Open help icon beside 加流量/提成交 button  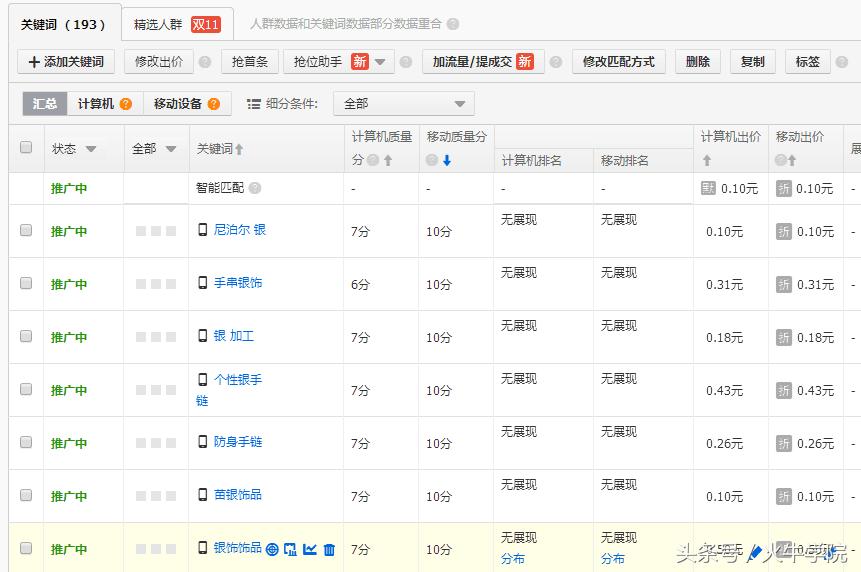(x=556, y=62)
